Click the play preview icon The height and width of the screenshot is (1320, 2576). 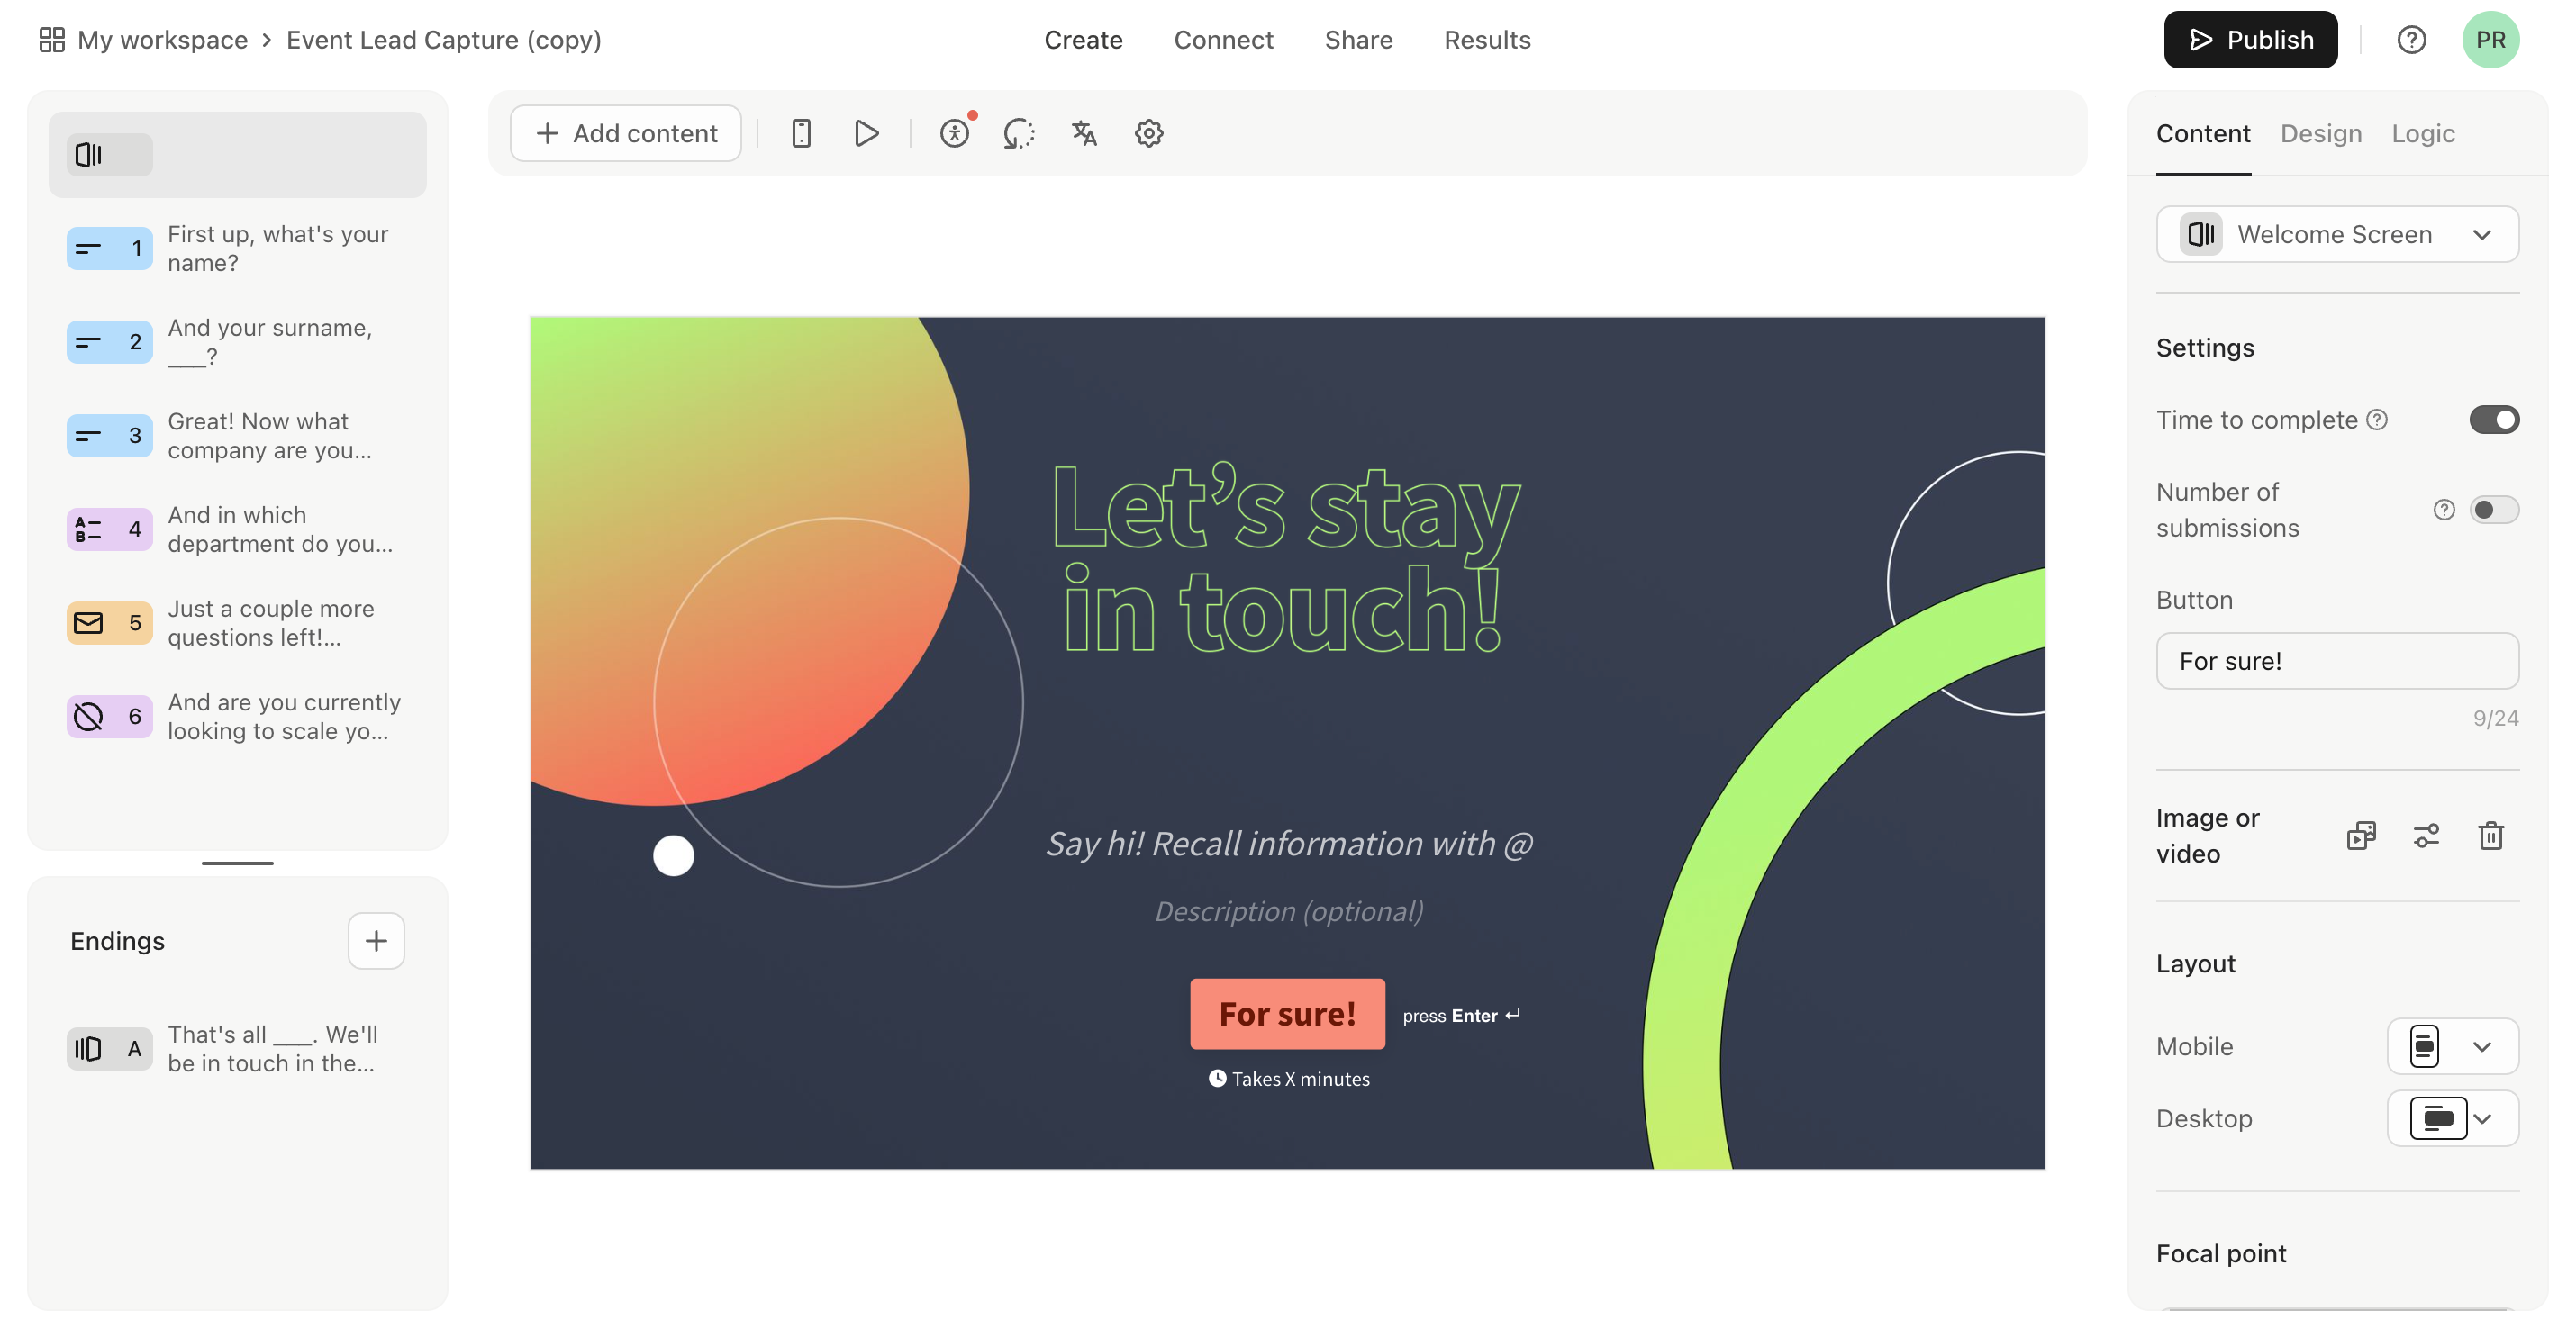coord(867,133)
